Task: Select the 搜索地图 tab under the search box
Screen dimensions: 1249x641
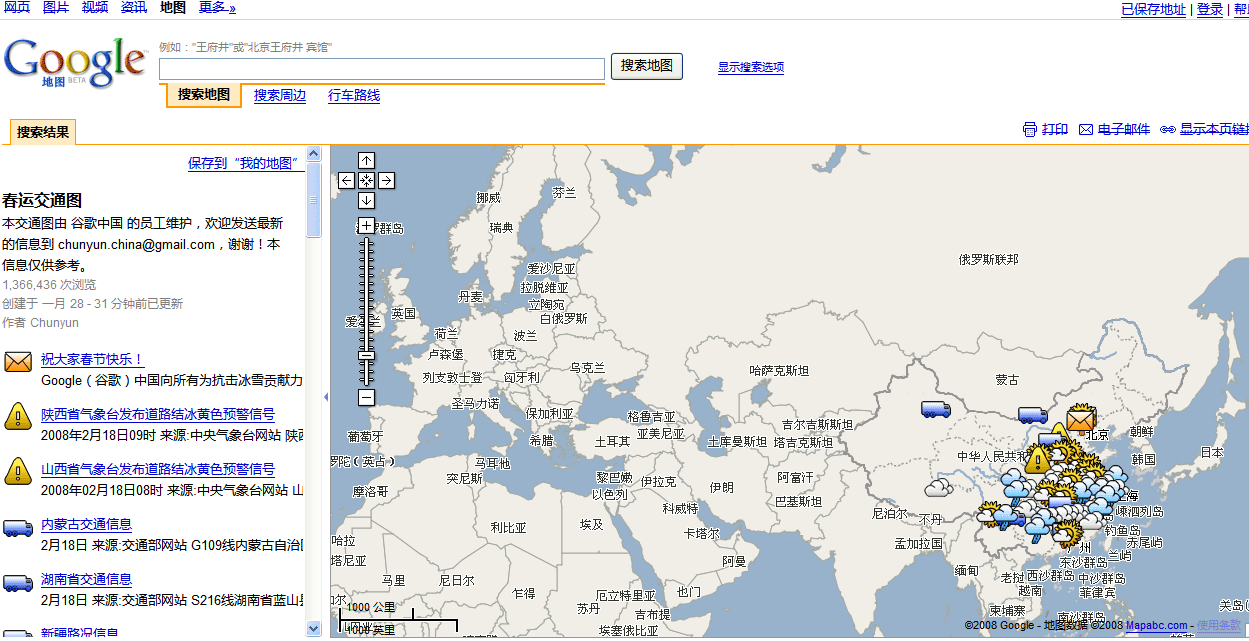Action: (x=204, y=95)
